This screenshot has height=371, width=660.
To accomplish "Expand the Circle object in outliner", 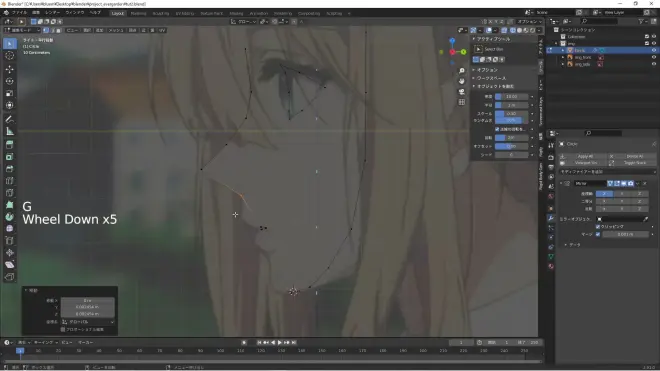I will click(563, 50).
